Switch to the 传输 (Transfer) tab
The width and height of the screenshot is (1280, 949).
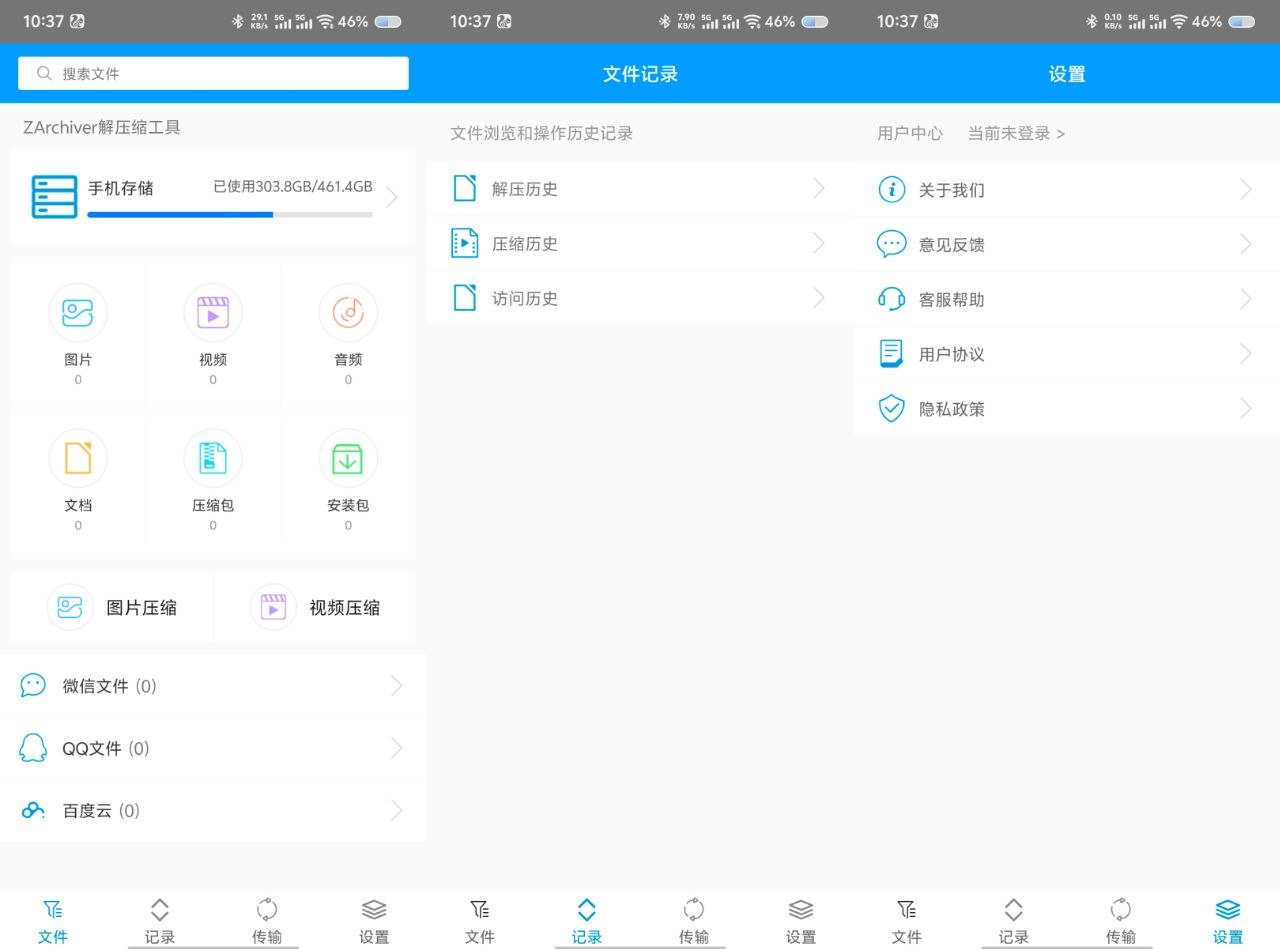tap(266, 918)
